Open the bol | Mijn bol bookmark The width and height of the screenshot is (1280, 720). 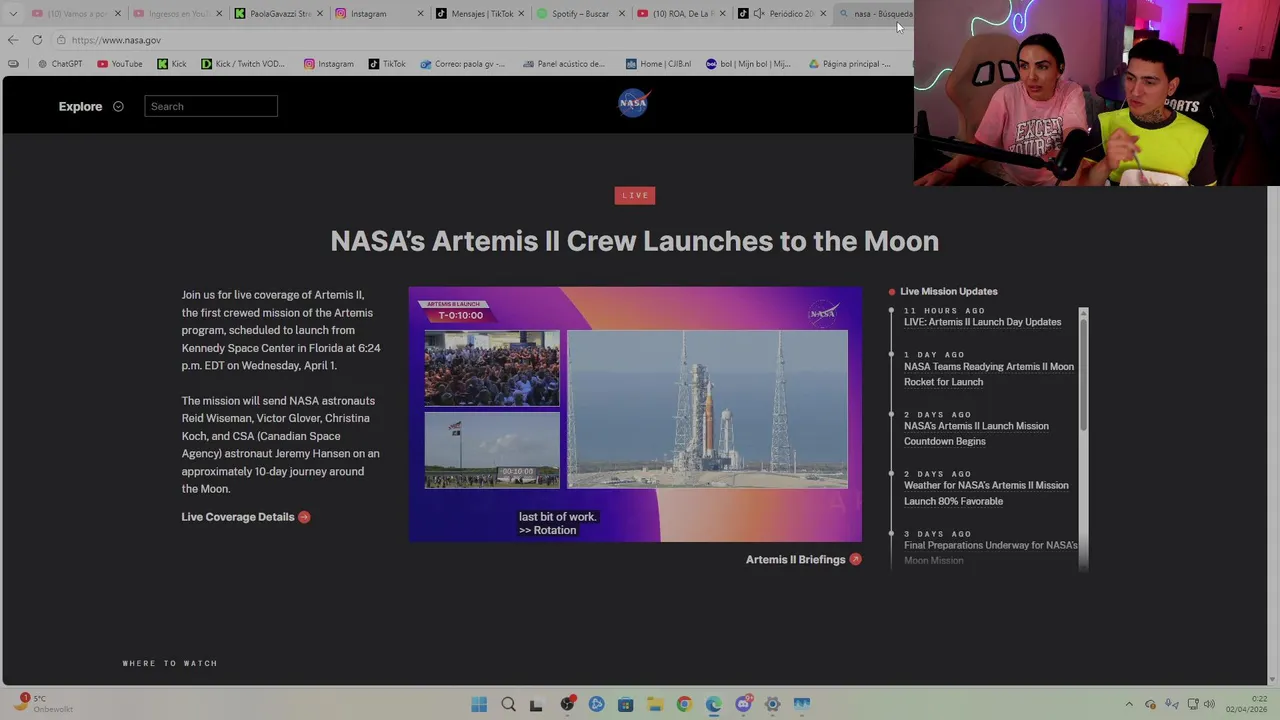coord(748,64)
